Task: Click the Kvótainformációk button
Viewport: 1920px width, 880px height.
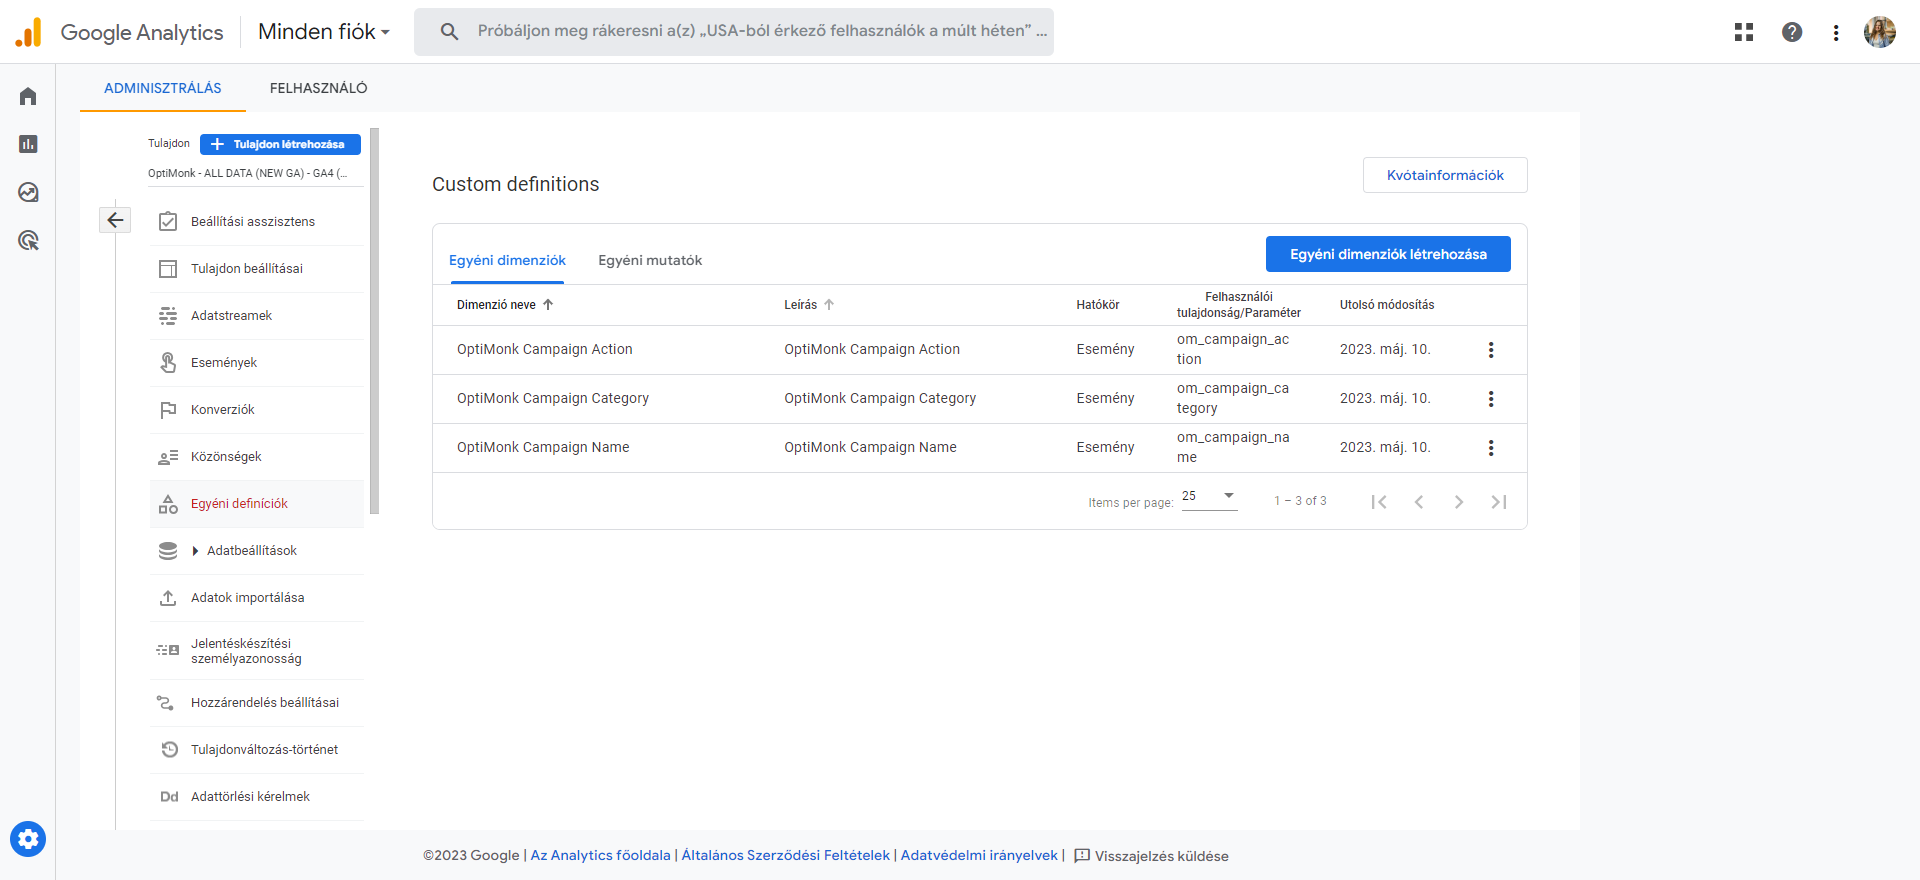Action: click(1445, 175)
